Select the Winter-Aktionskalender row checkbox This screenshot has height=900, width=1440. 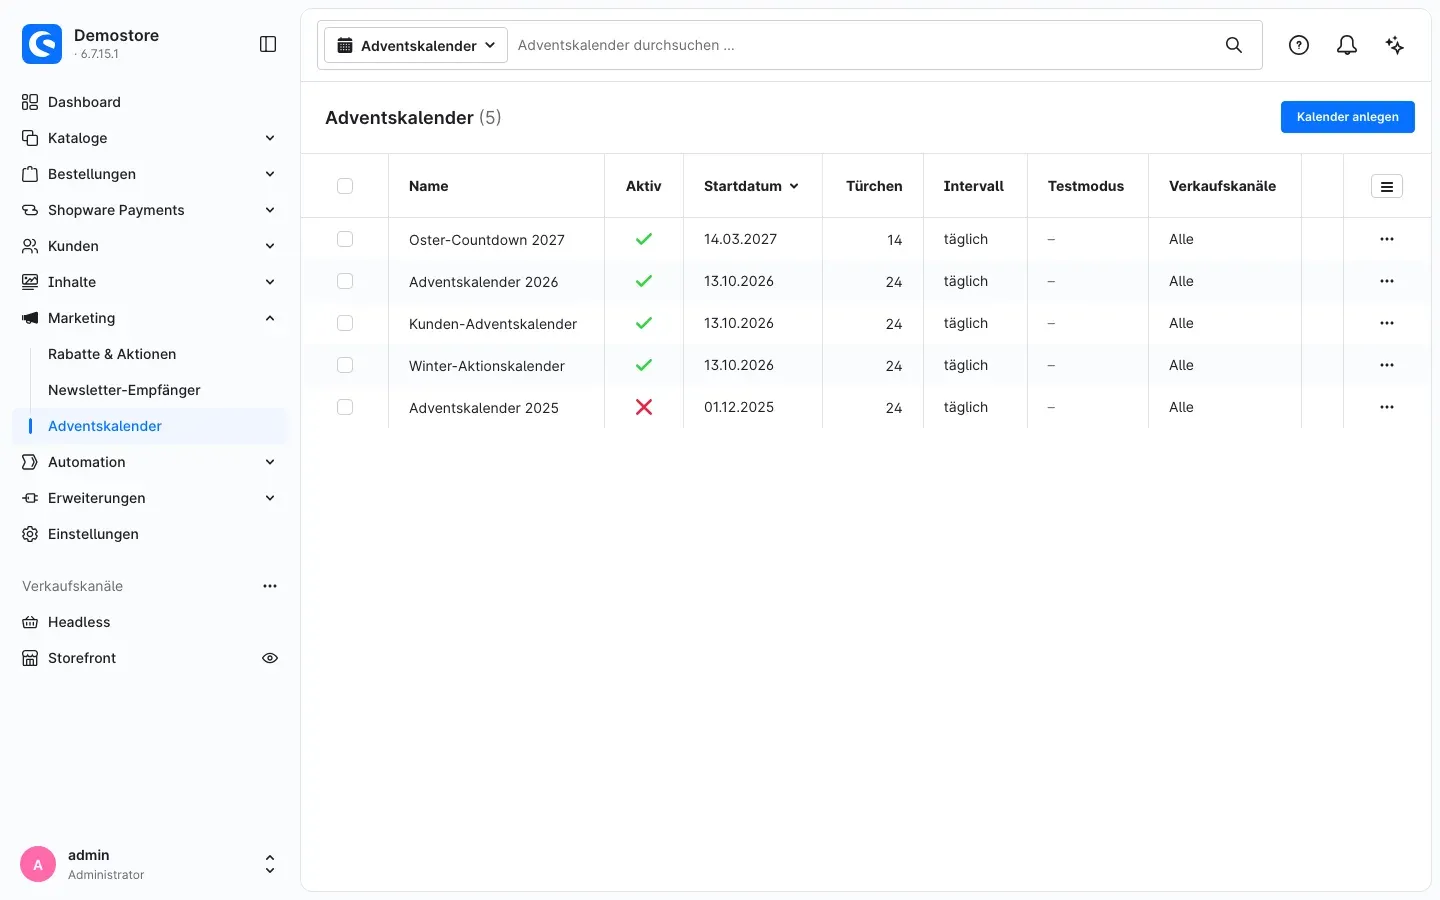tap(345, 365)
